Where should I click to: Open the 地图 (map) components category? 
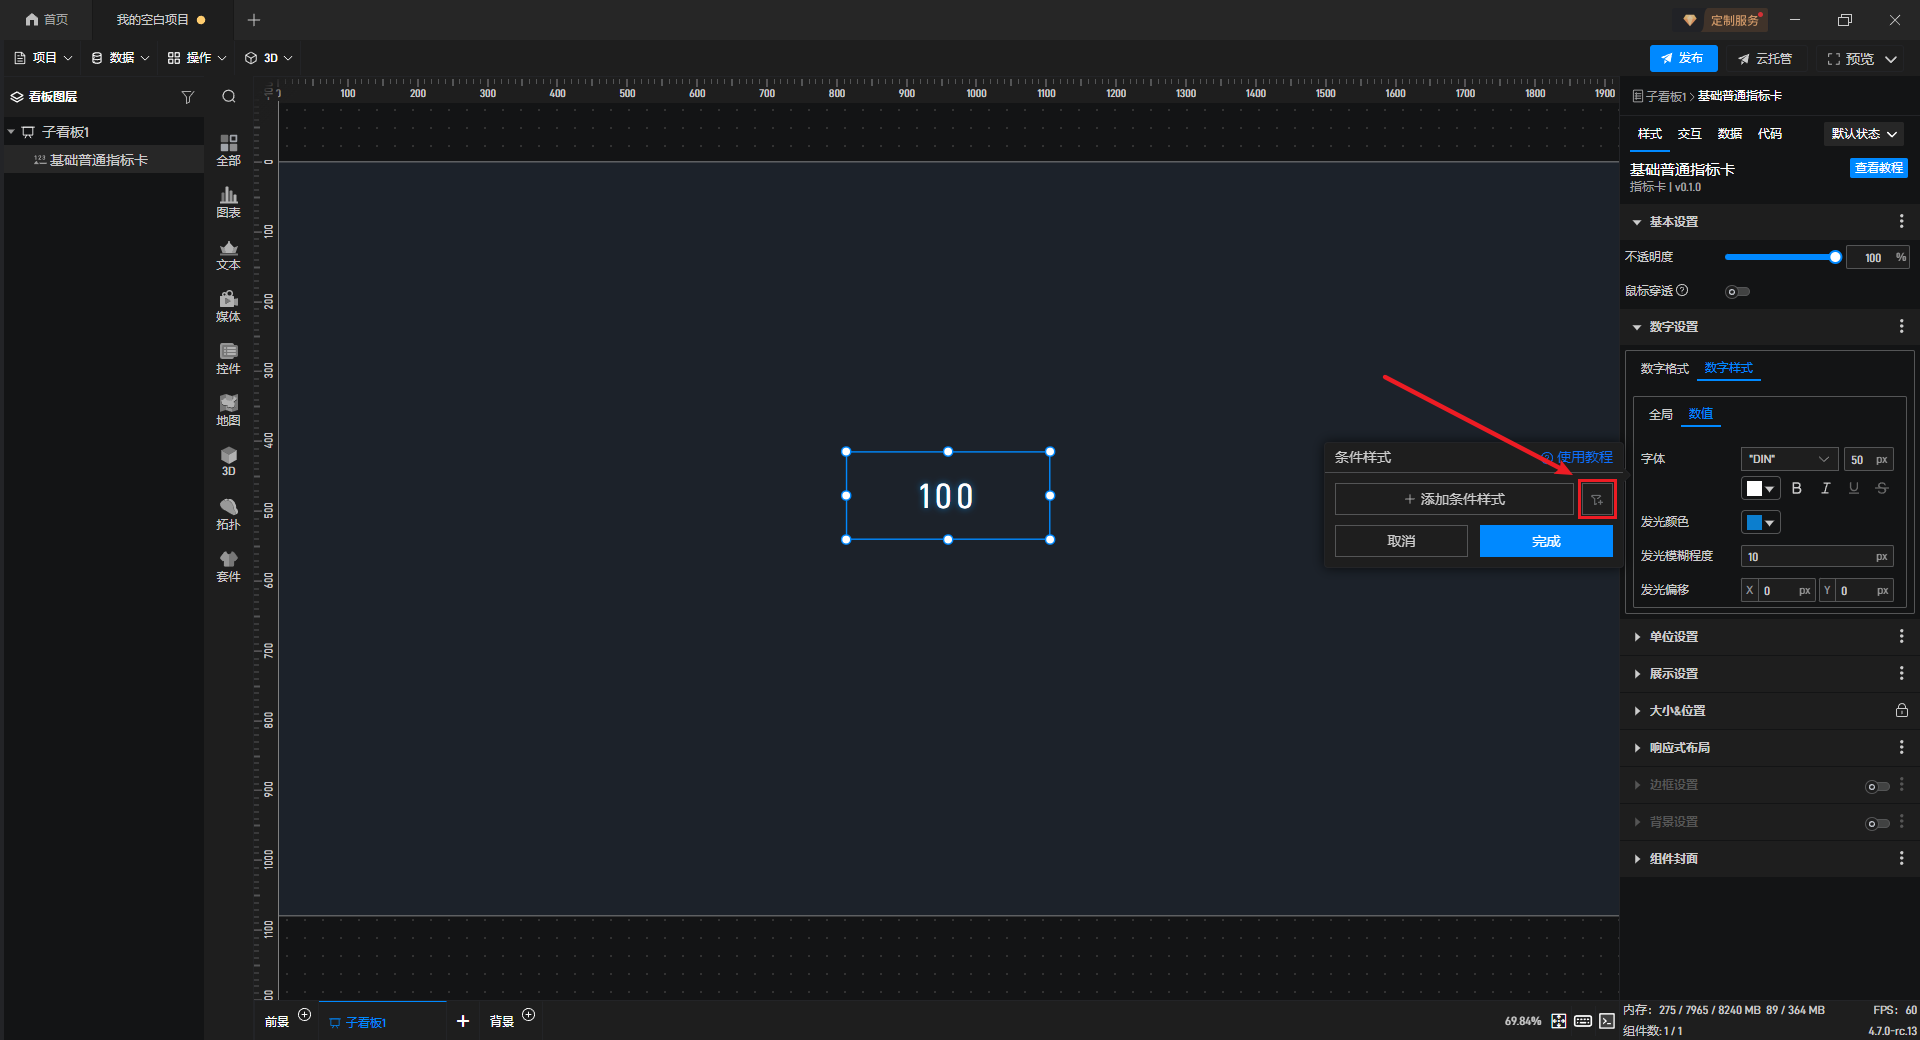[x=228, y=409]
